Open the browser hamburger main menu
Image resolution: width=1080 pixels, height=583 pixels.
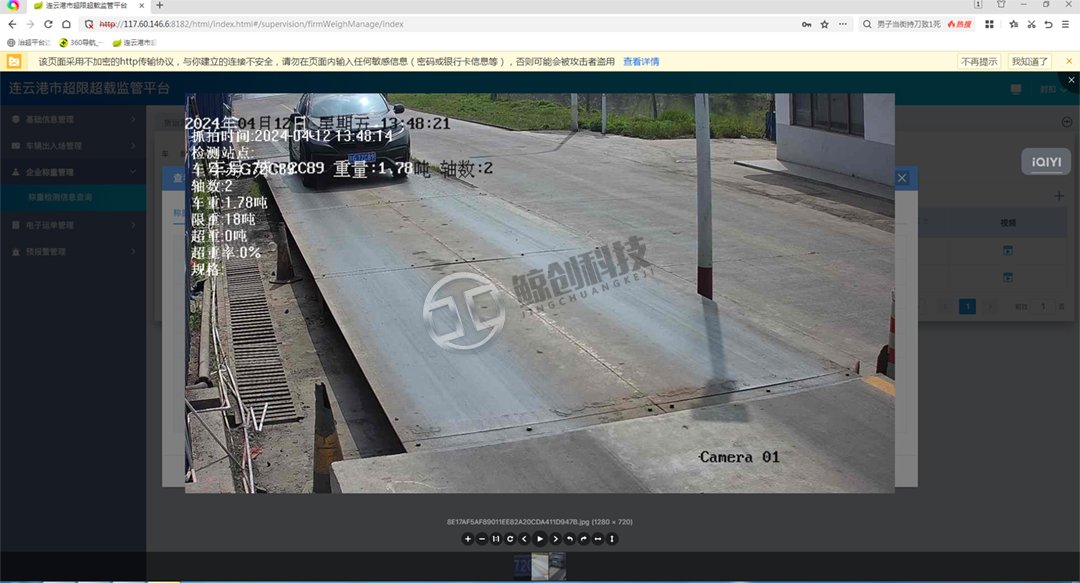coord(1067,24)
